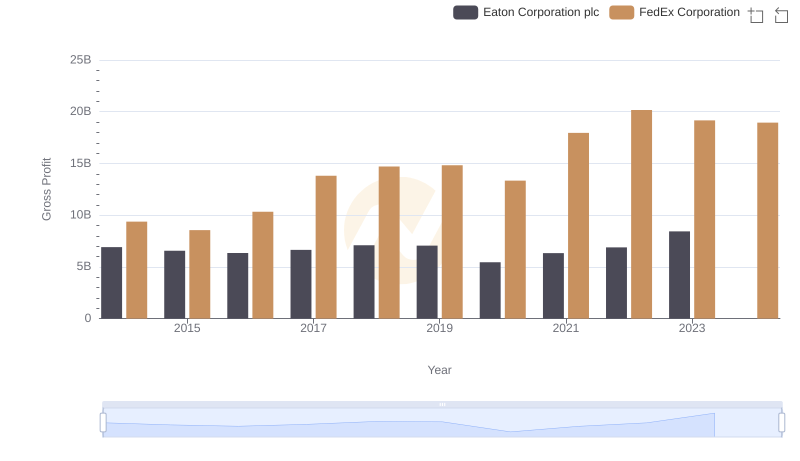Click the zoom reset back icon
The image size is (800, 461).
coord(781,15)
